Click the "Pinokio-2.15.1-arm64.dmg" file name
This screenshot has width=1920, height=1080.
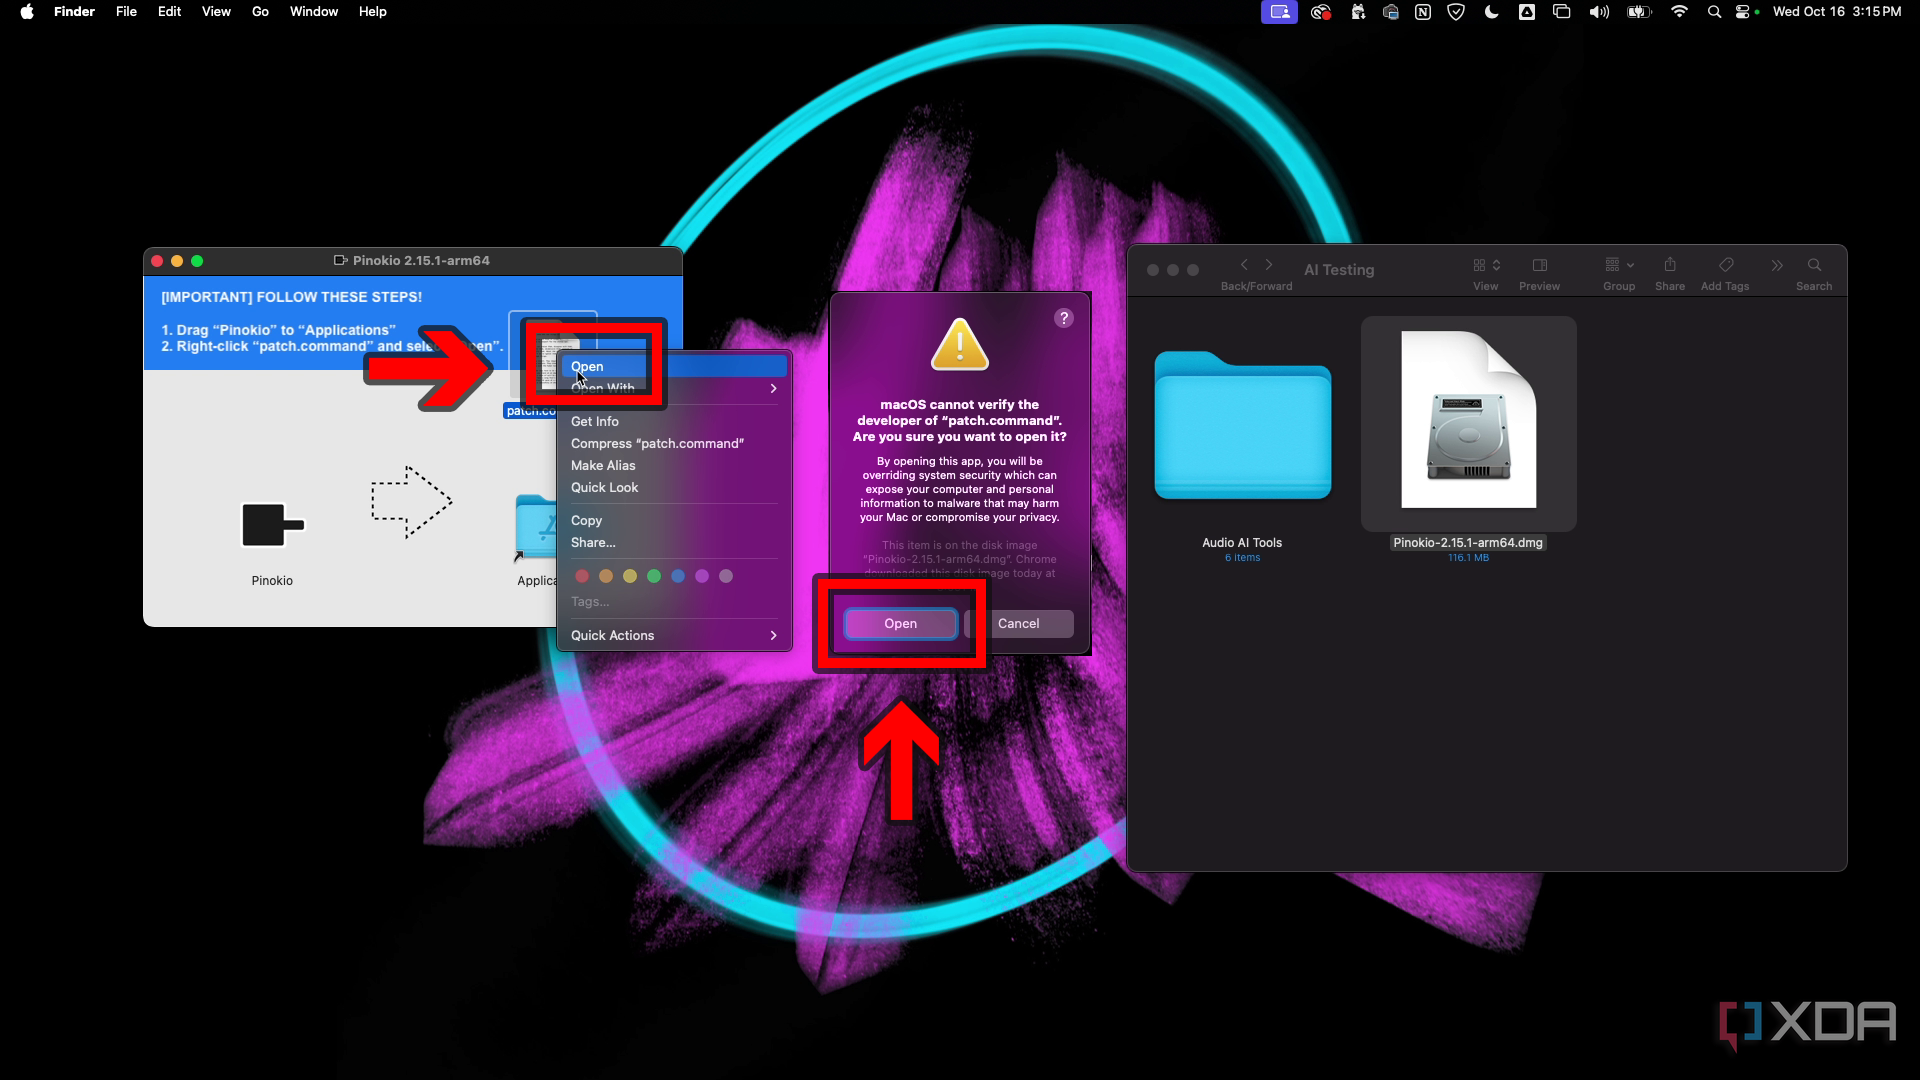[1468, 543]
